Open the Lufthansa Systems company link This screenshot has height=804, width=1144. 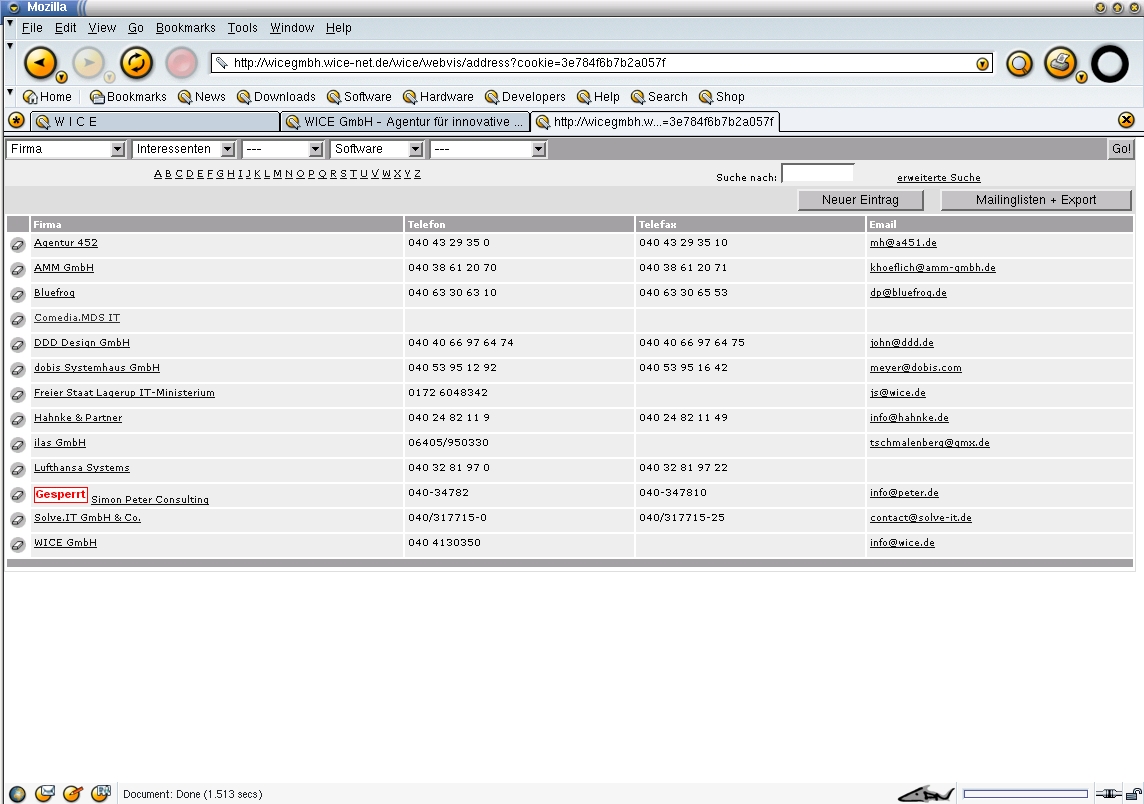(x=81, y=468)
